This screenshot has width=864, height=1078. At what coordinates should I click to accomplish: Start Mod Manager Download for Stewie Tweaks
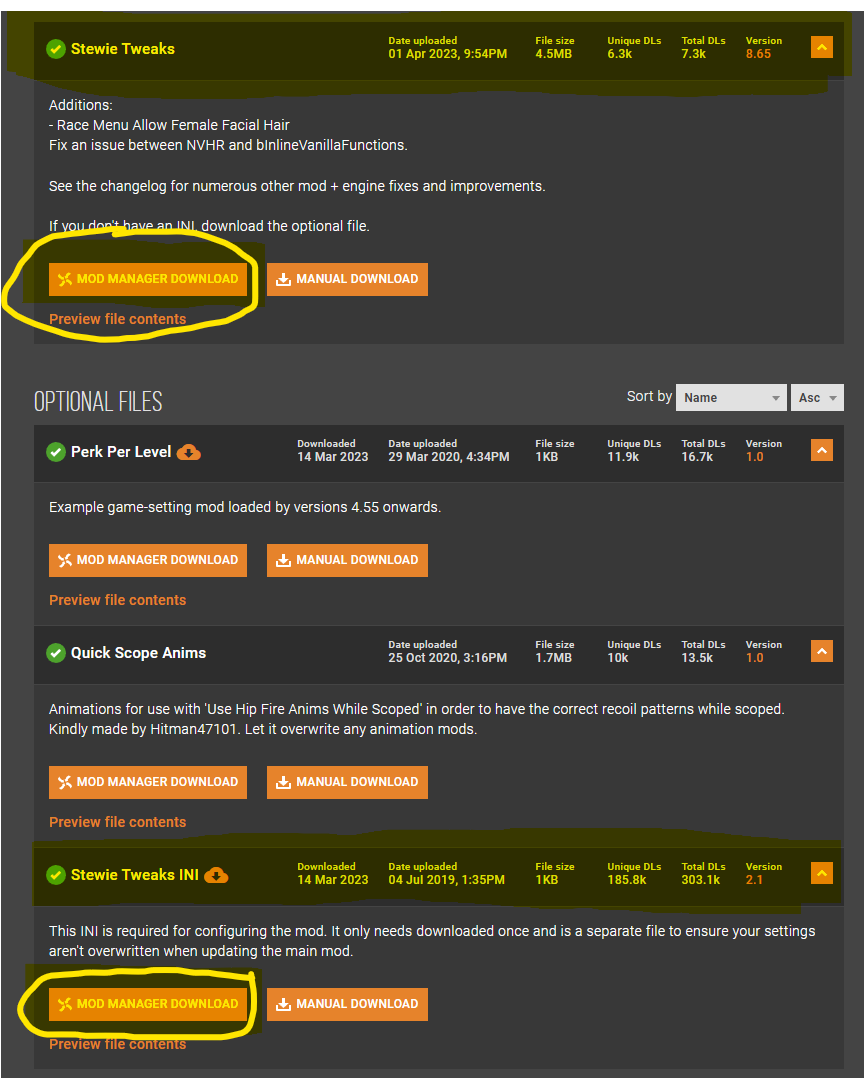[148, 279]
